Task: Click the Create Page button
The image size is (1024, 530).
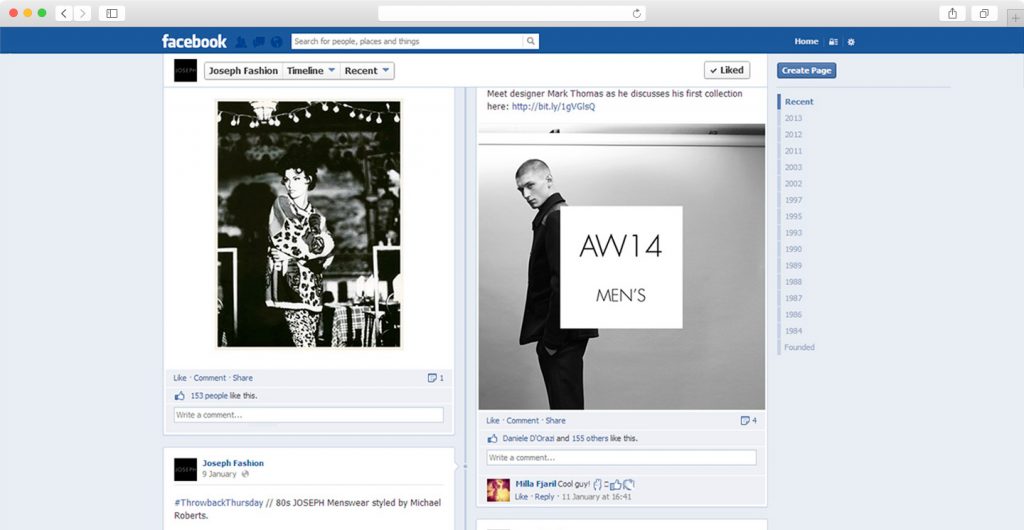Action: pos(807,70)
